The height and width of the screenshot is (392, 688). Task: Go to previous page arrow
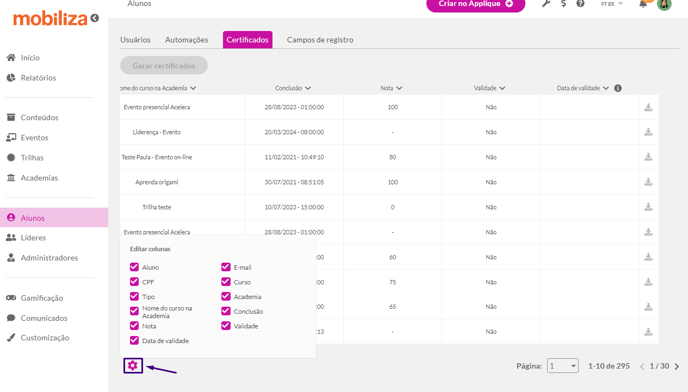642,366
